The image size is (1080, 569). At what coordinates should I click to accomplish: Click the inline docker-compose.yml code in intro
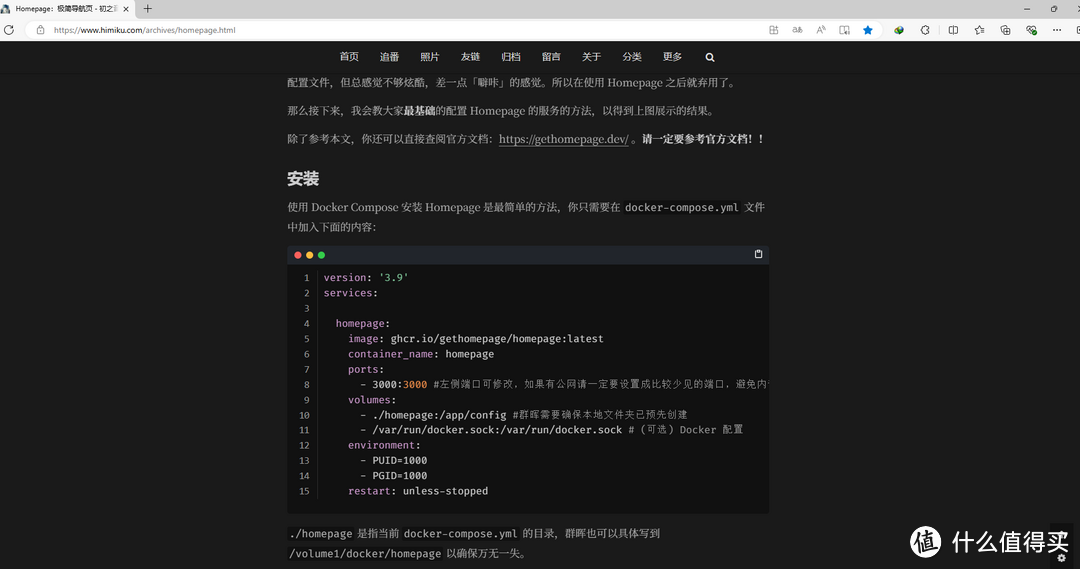point(682,207)
